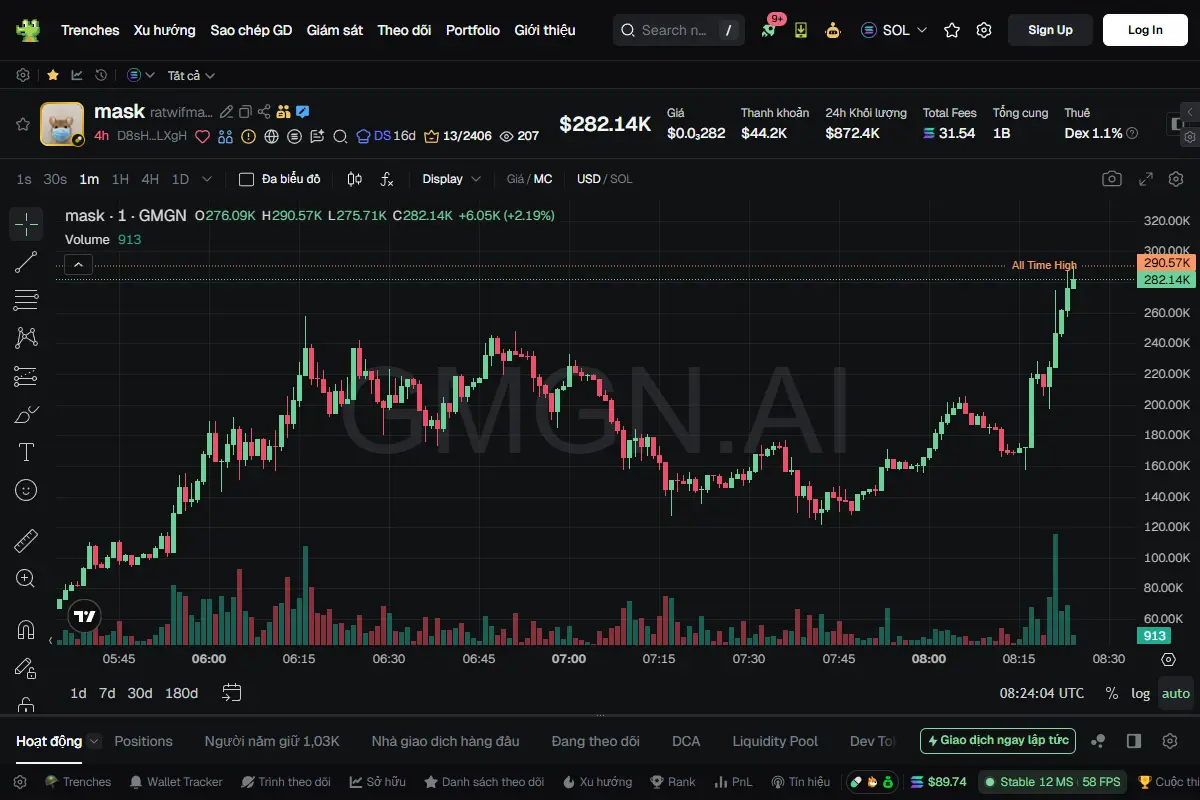Expand the Solana icon dropdown in the filter bar
1200x800 pixels.
coord(141,75)
